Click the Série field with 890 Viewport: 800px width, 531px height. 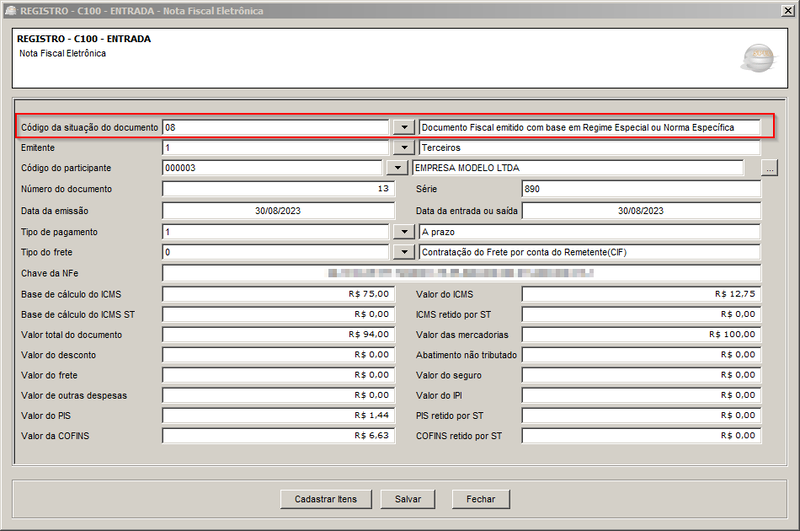pos(641,189)
